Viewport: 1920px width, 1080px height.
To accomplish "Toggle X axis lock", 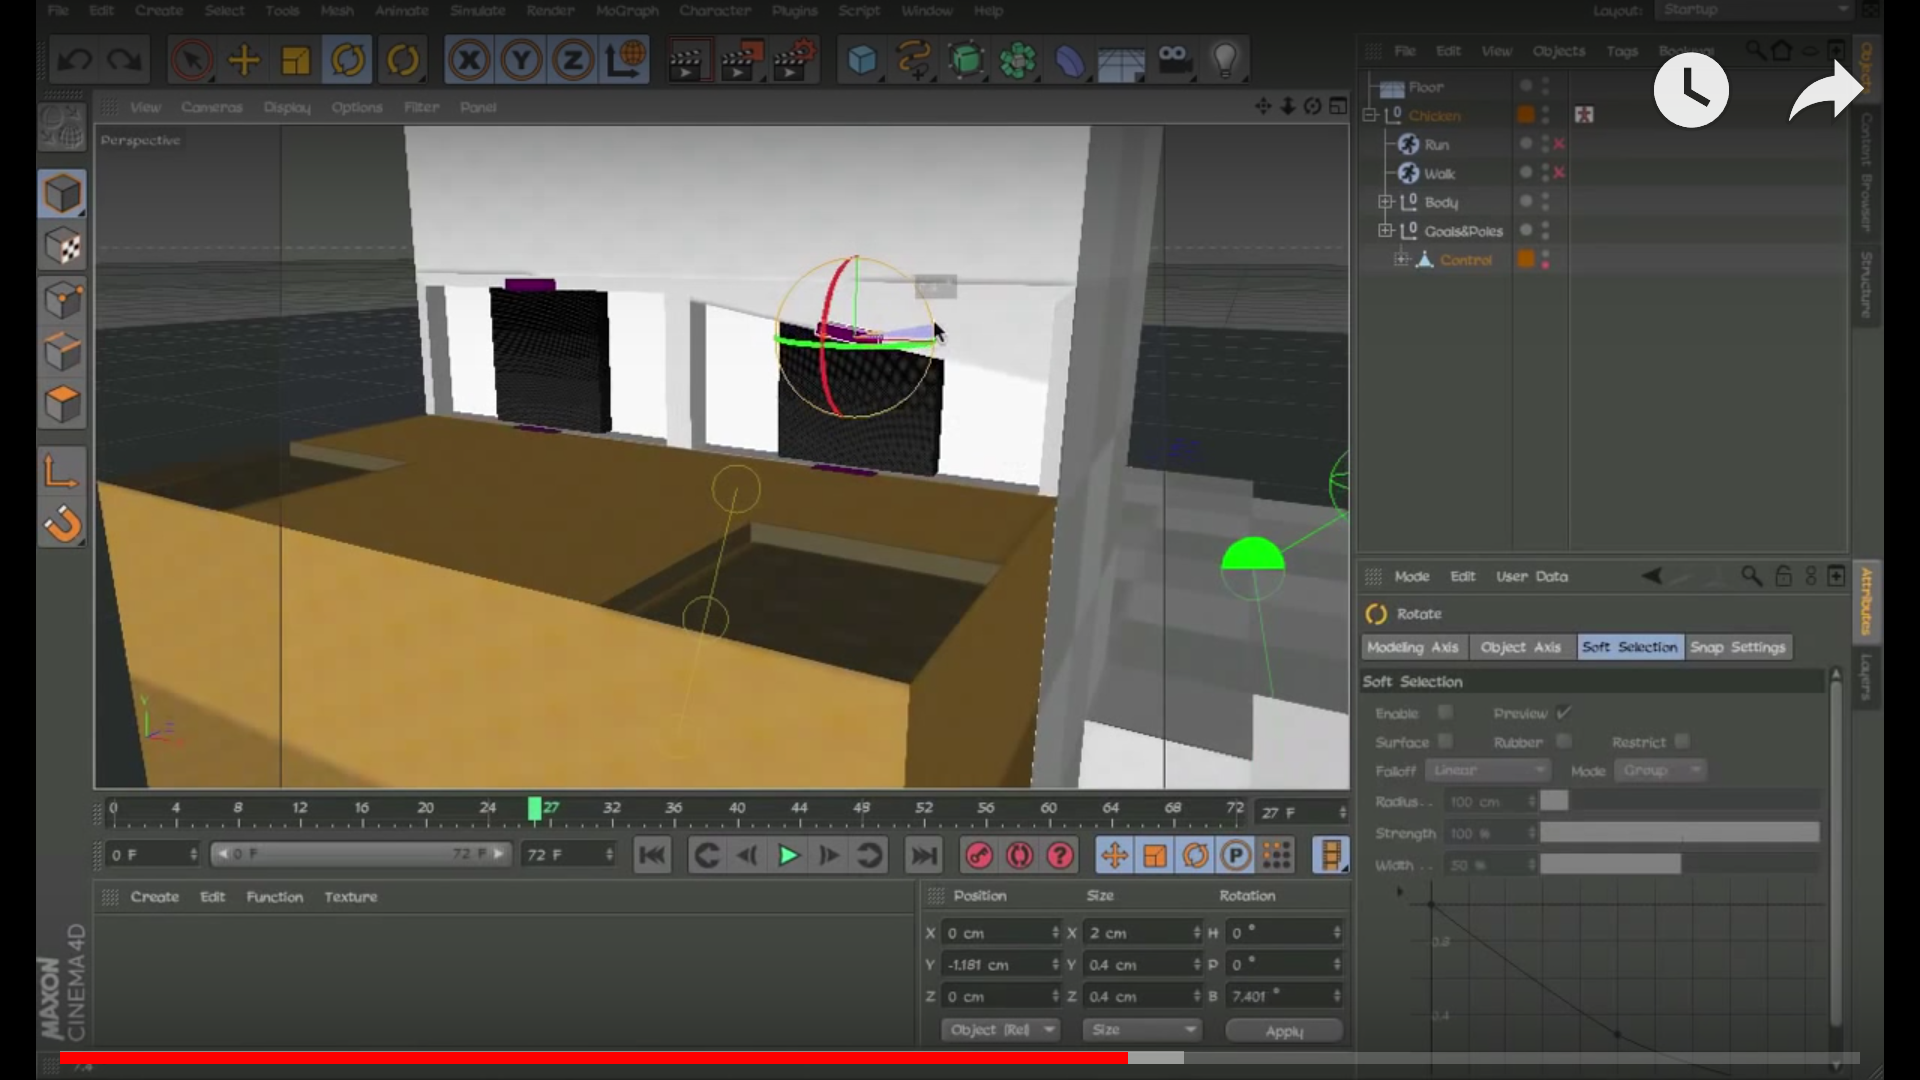I will click(x=469, y=61).
